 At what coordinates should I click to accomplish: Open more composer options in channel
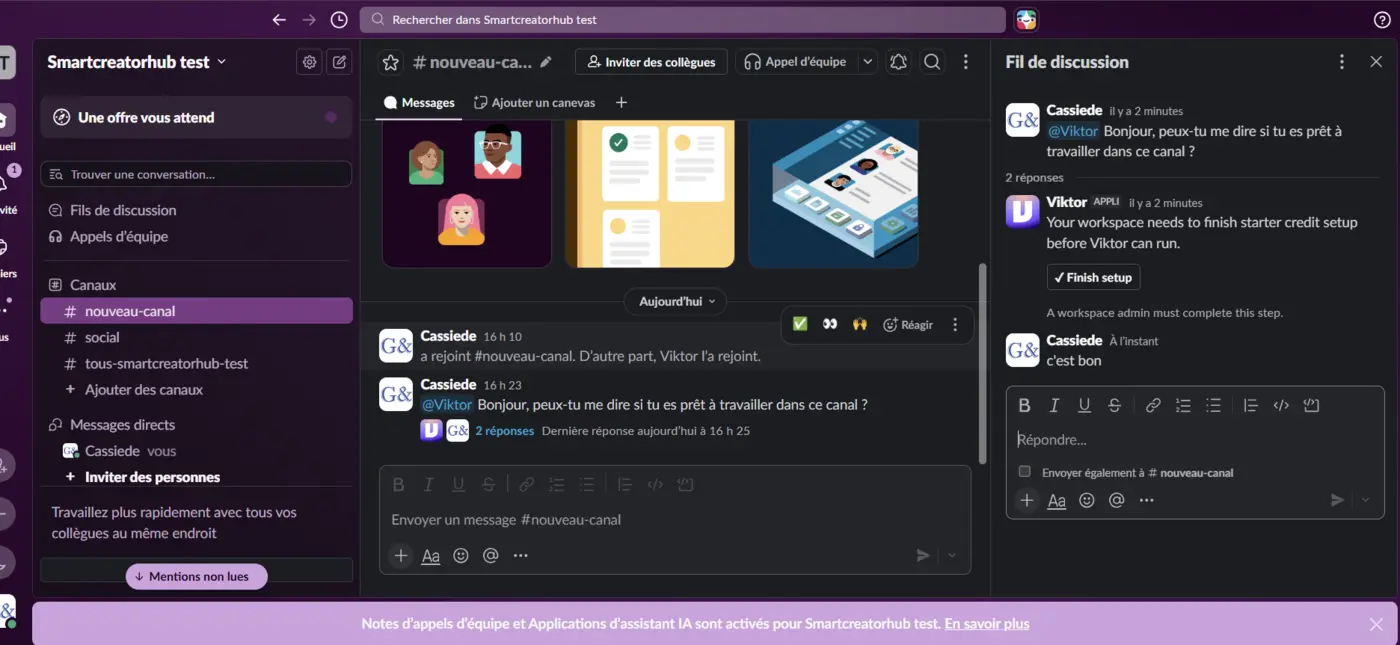[x=521, y=555]
